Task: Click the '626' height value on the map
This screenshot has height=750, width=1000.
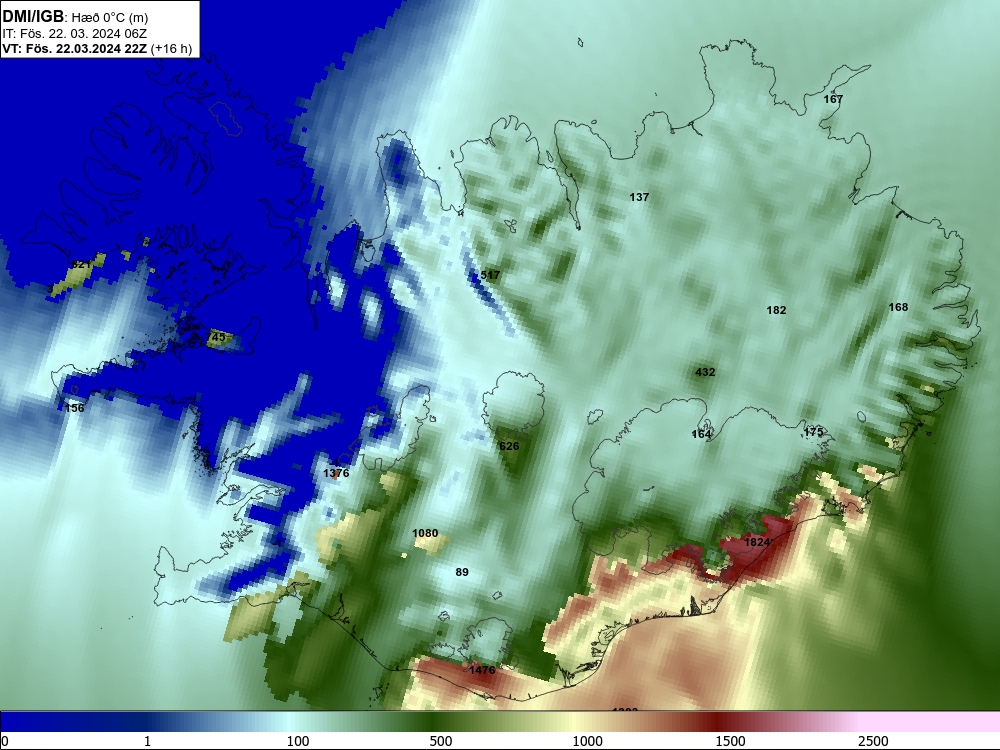Action: 509,446
